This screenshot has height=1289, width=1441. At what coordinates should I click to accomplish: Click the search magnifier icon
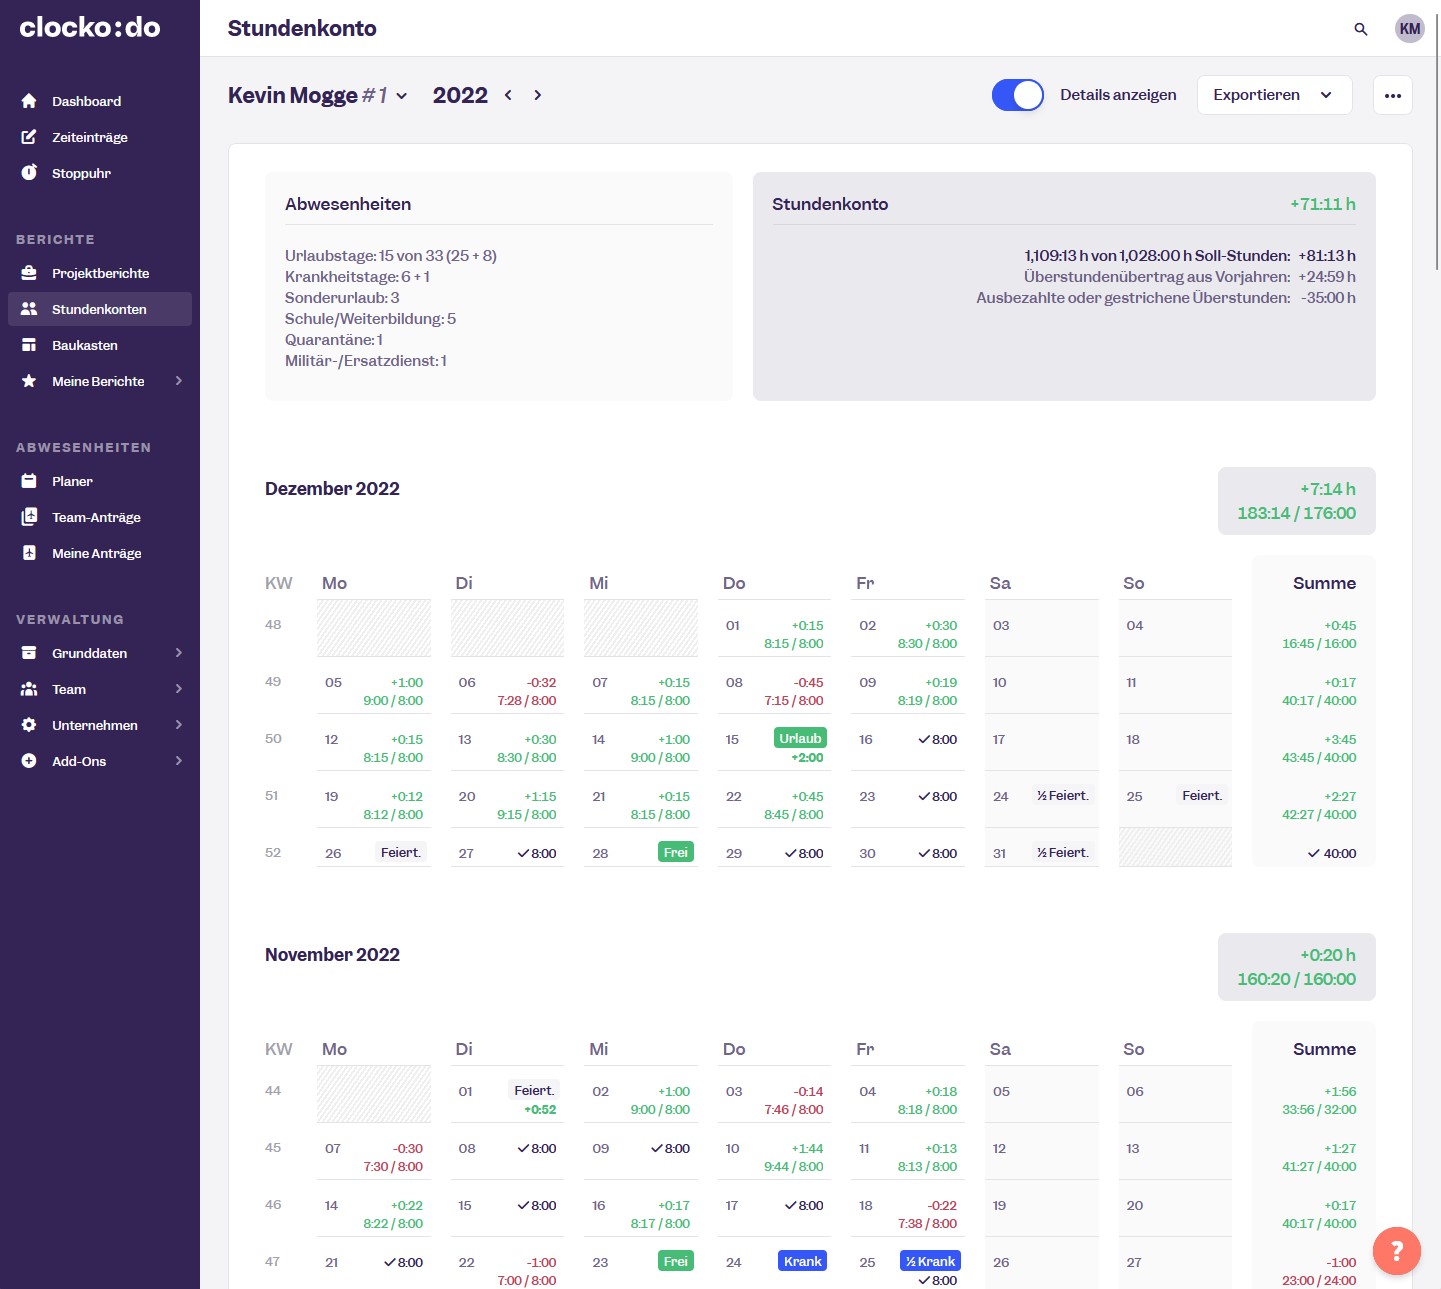[1360, 29]
